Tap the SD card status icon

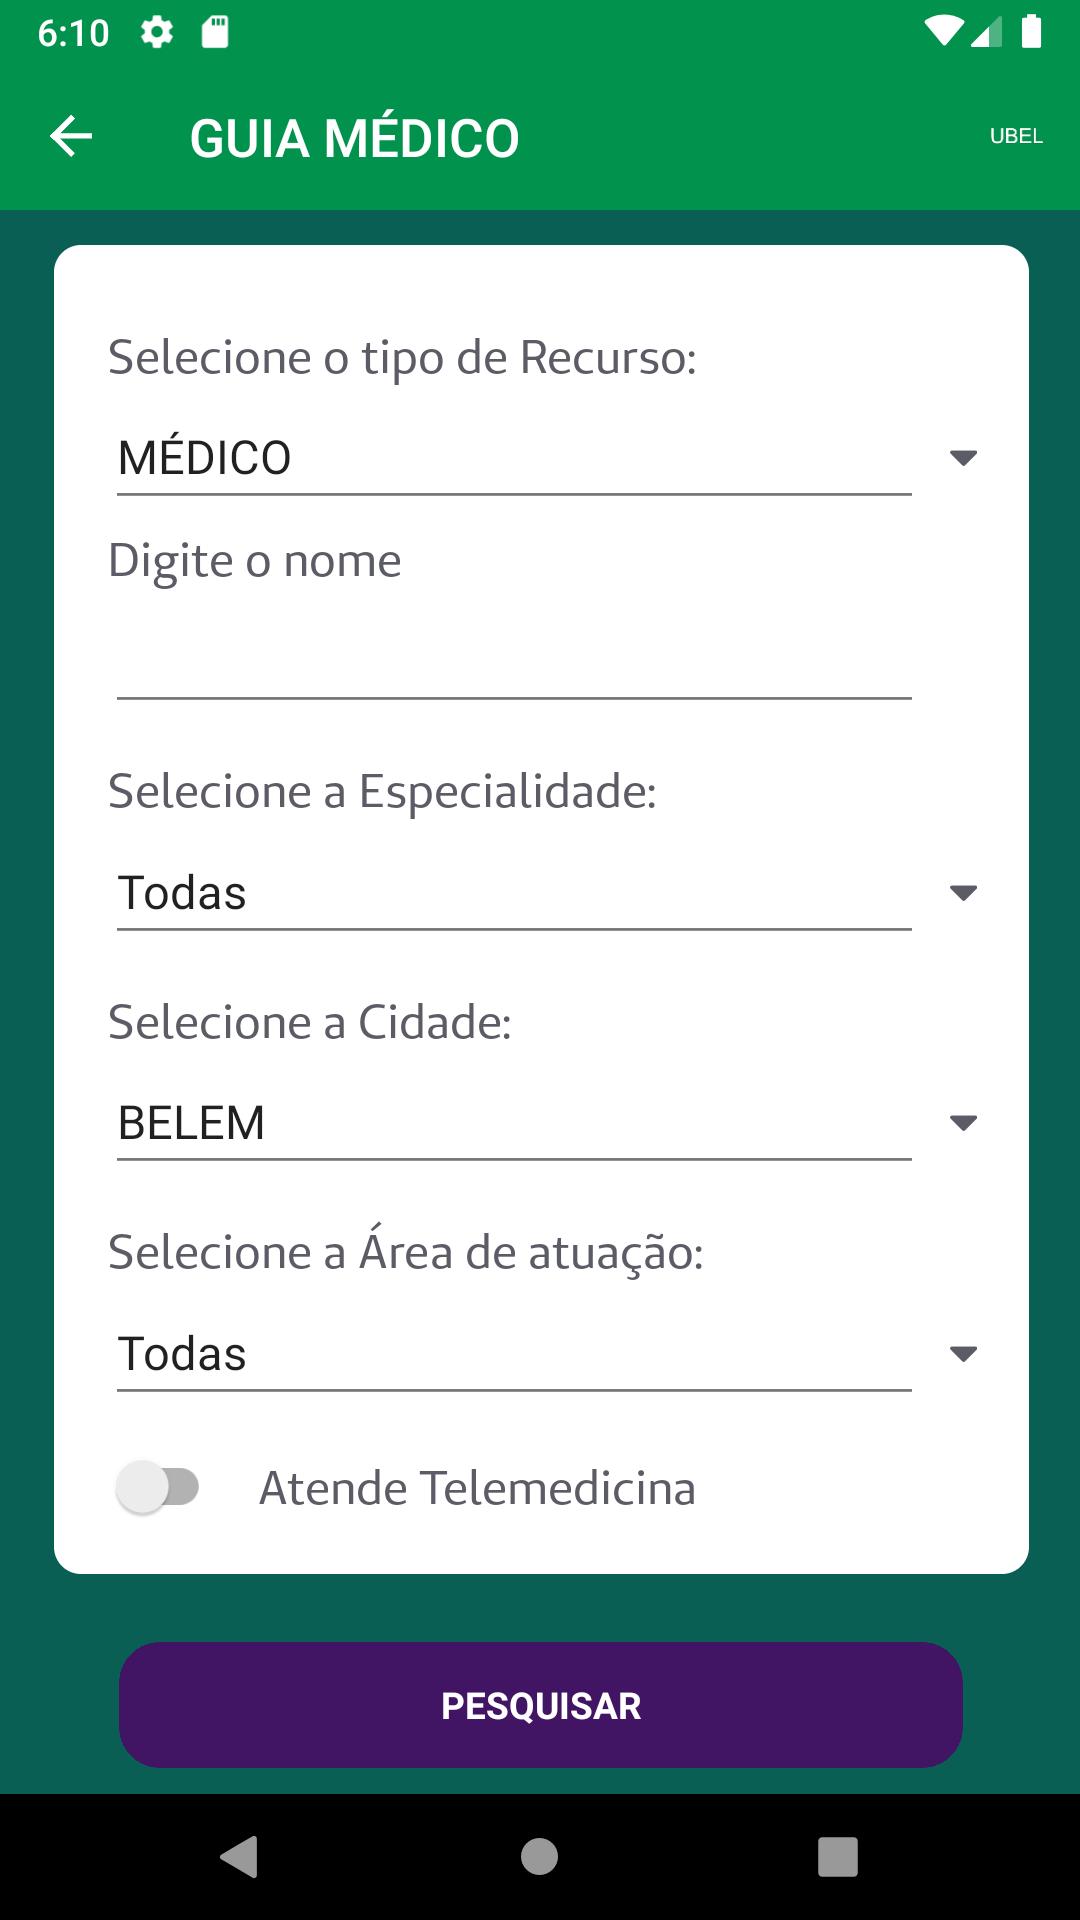pyautogui.click(x=215, y=33)
